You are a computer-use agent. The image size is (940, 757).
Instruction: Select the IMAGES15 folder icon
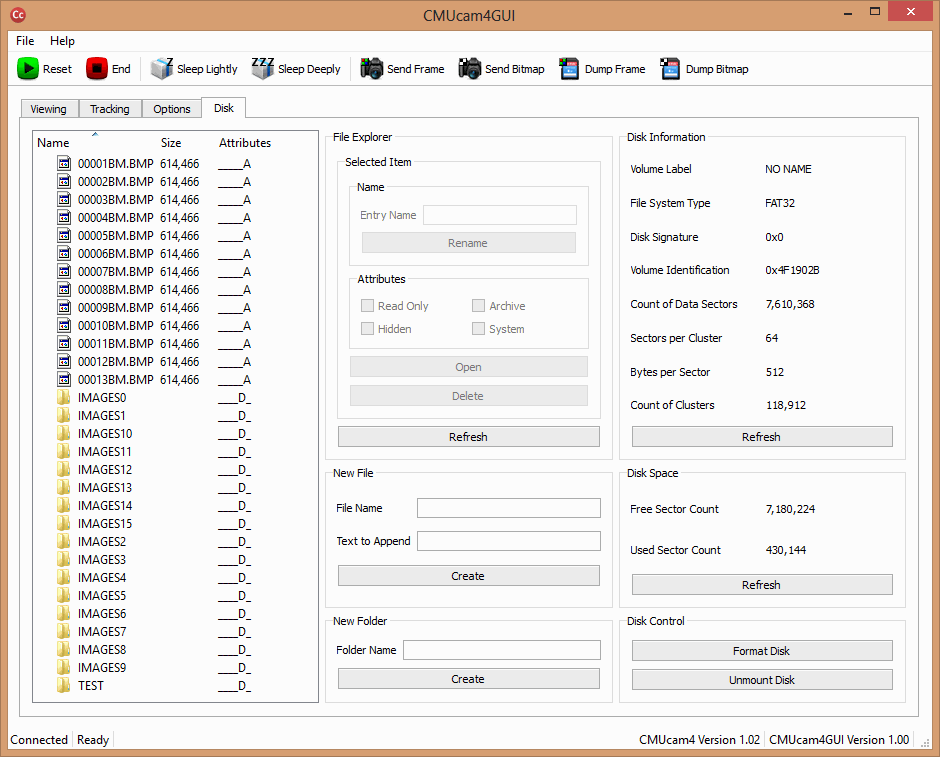(64, 523)
